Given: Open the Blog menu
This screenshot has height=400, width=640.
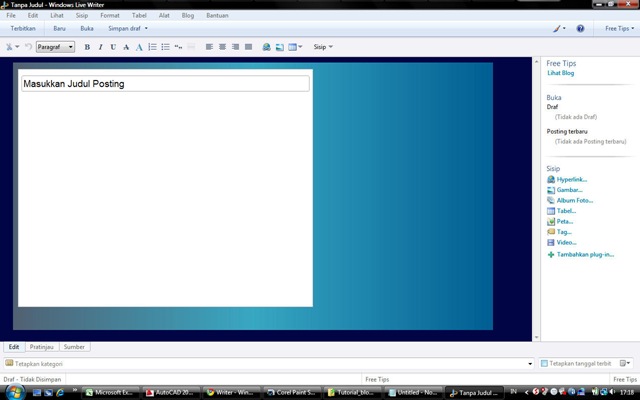Looking at the screenshot, I should 188,16.
